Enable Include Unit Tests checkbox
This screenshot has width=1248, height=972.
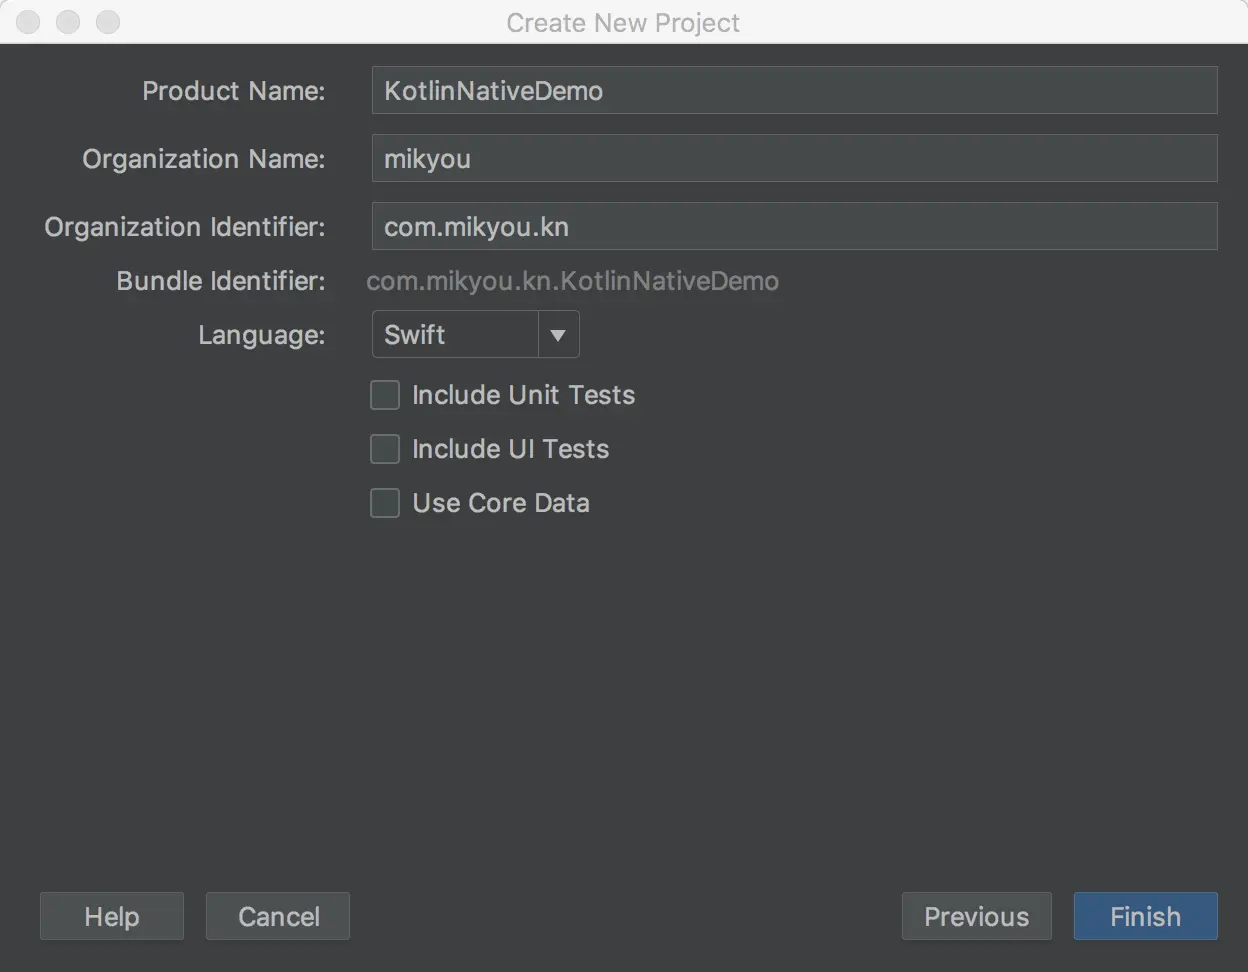click(x=385, y=395)
